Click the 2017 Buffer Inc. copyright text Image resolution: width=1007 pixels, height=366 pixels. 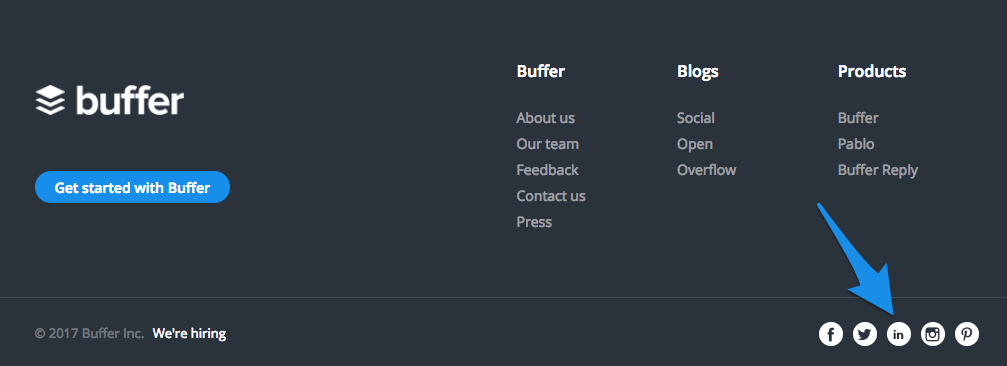(90, 334)
